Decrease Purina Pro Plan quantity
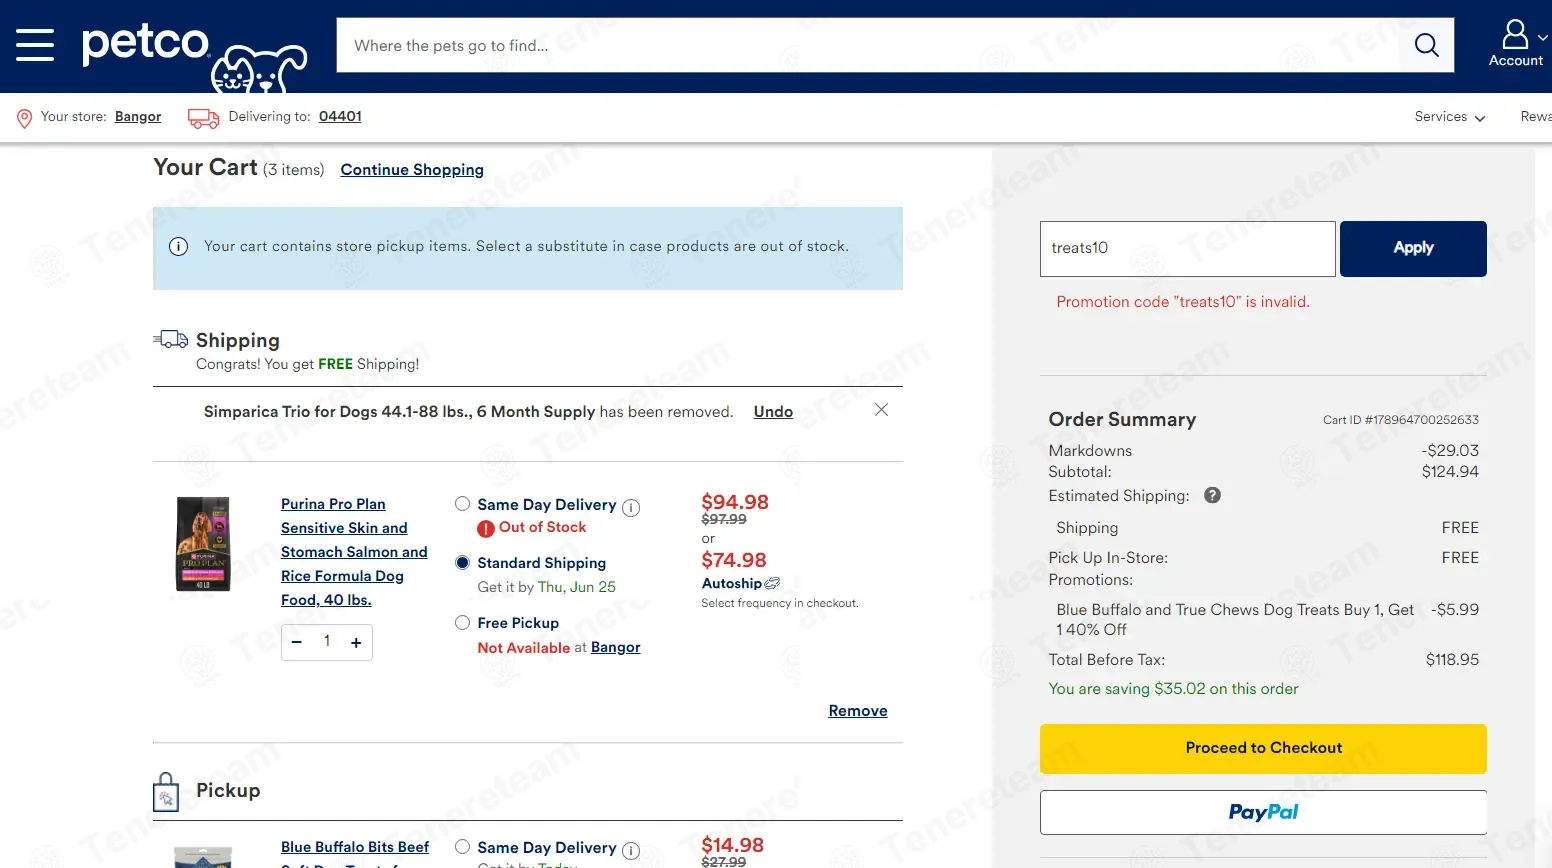Viewport: 1552px width, 868px height. pos(297,642)
